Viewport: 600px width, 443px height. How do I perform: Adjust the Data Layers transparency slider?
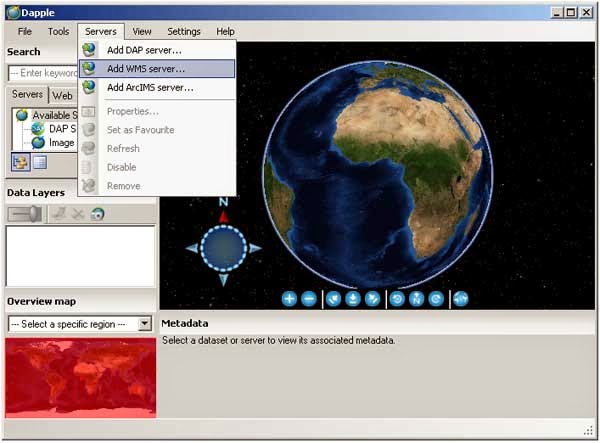click(25, 214)
